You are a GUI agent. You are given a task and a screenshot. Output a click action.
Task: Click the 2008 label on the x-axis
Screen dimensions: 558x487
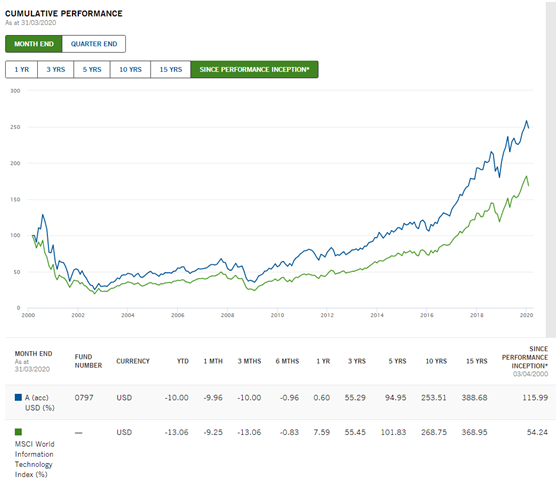(x=227, y=315)
